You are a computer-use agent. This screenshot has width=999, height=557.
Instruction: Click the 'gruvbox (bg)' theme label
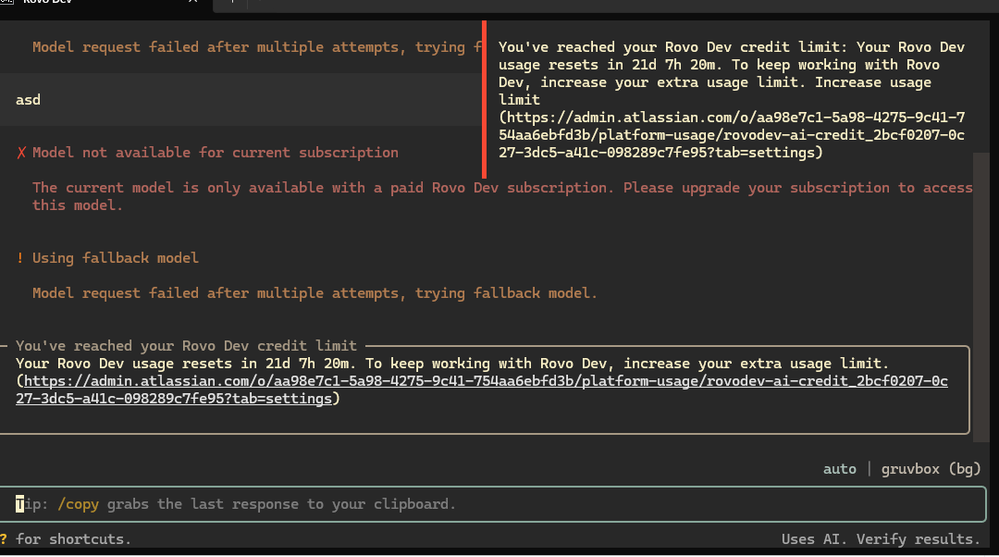[x=931, y=469]
